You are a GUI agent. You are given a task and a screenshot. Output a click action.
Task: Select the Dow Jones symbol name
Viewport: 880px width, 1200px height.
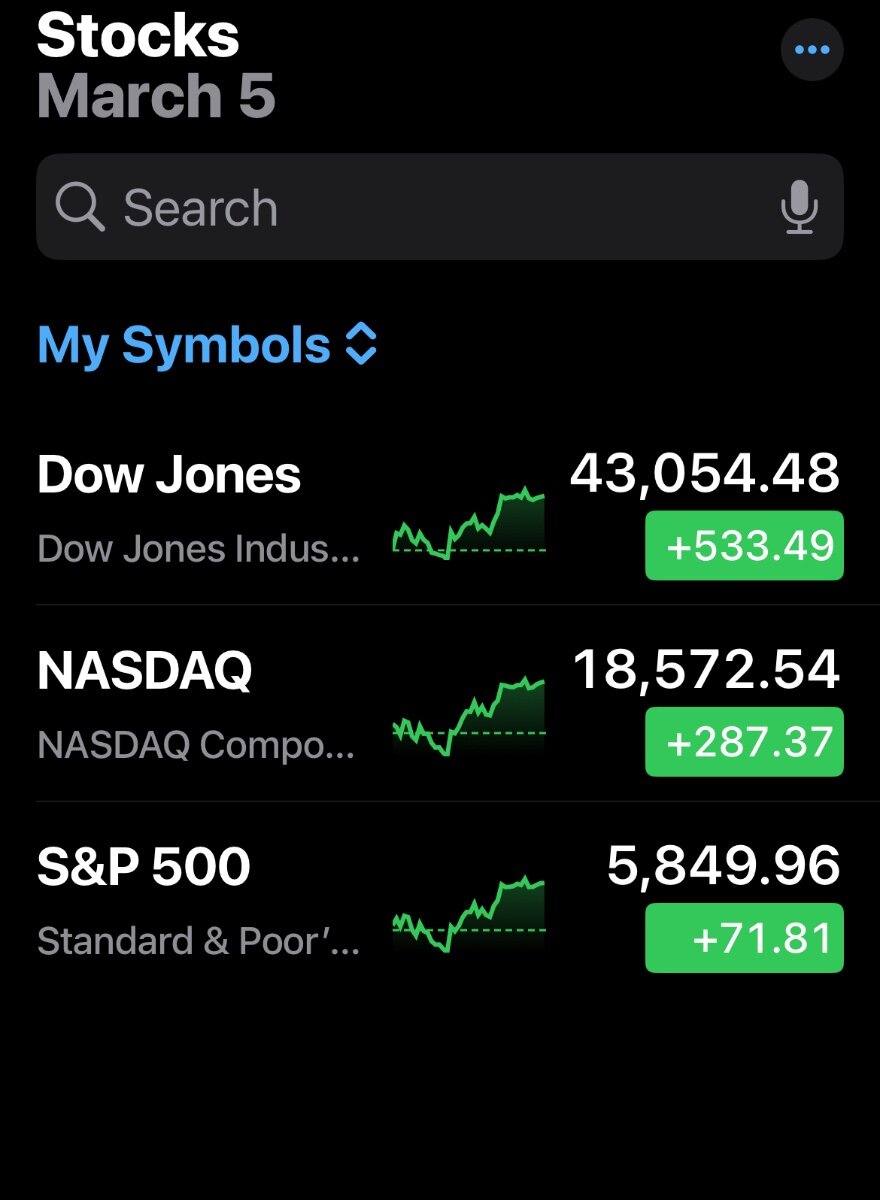pos(169,475)
